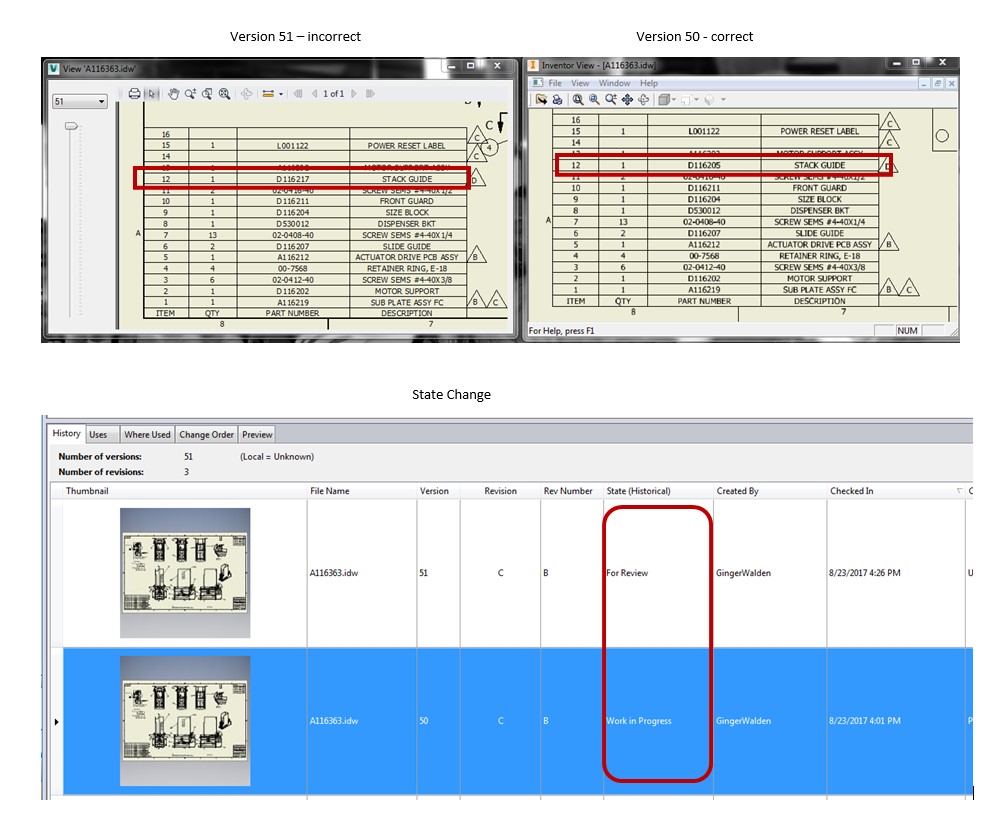Click the greyed Orbit icon in the left viewer
Image resolution: width=1000 pixels, height=814 pixels.
click(246, 94)
